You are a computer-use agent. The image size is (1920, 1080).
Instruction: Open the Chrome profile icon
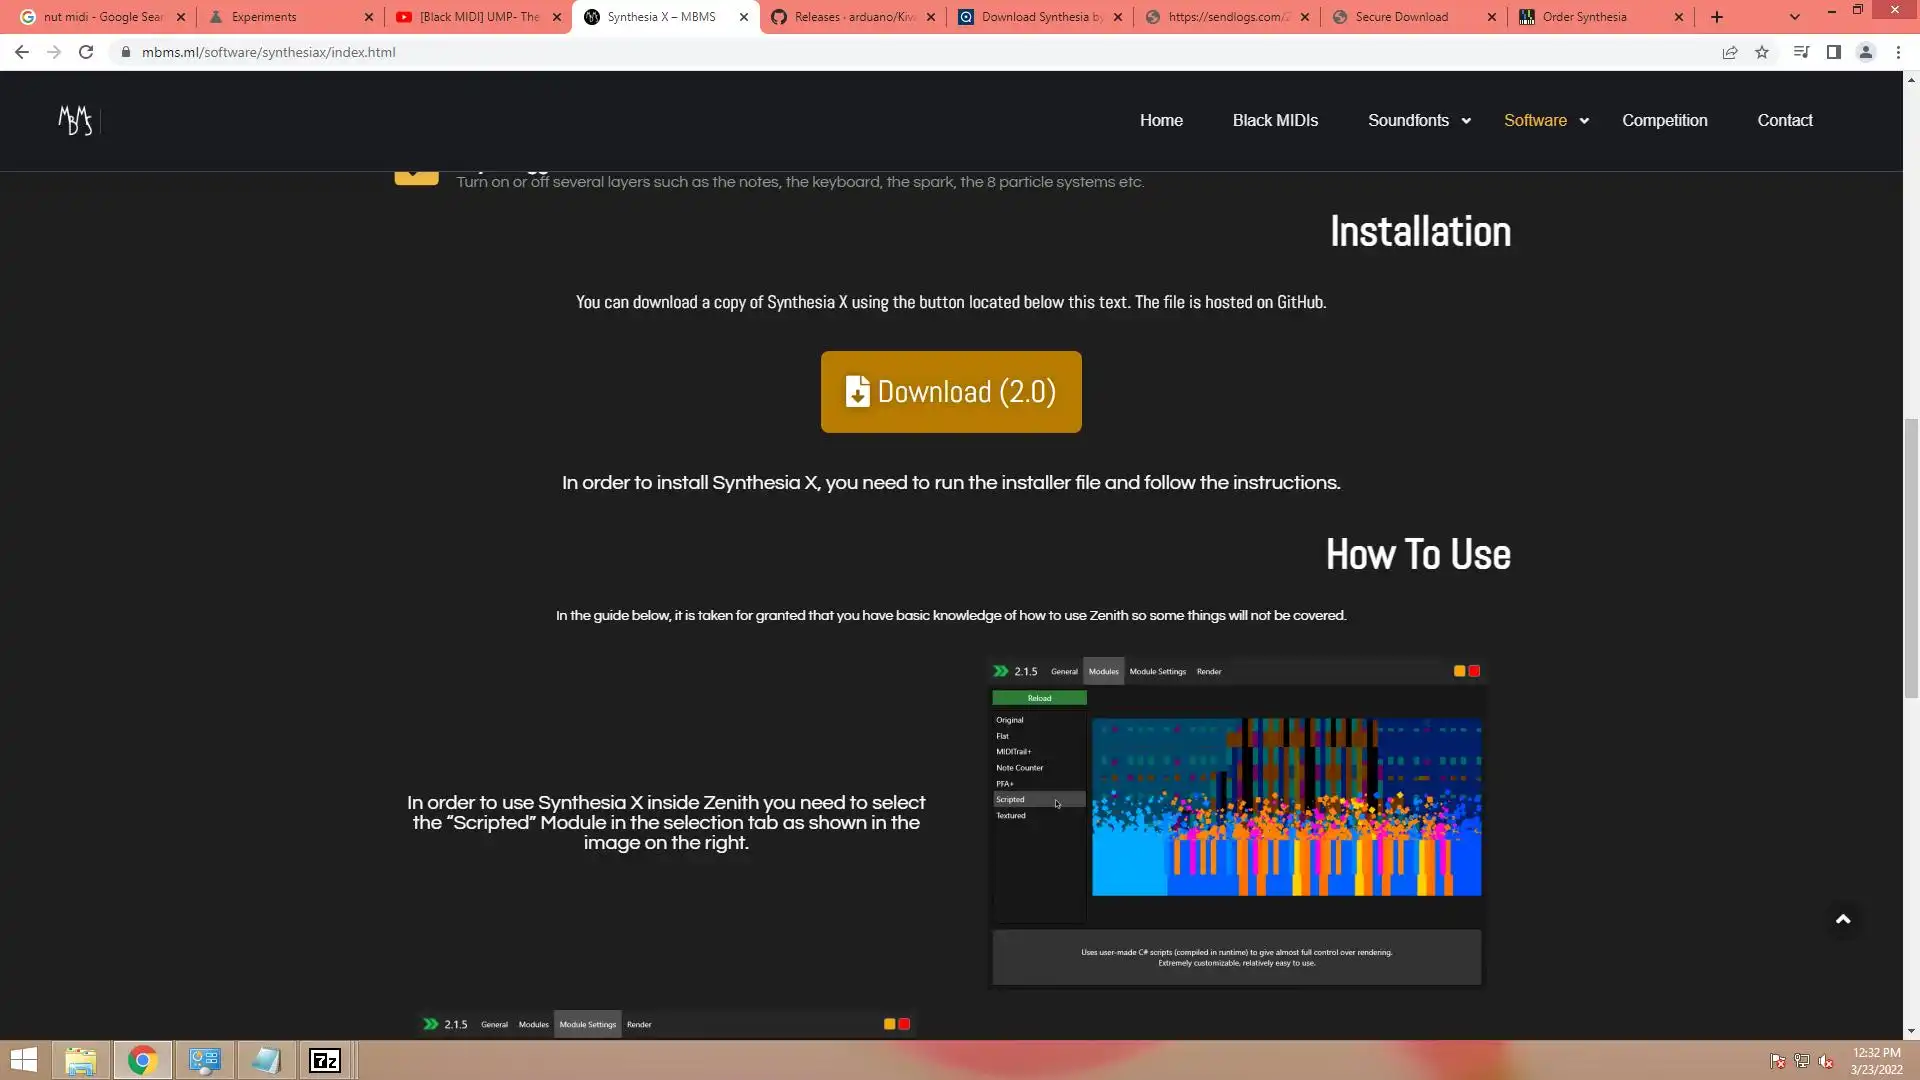click(x=1865, y=52)
